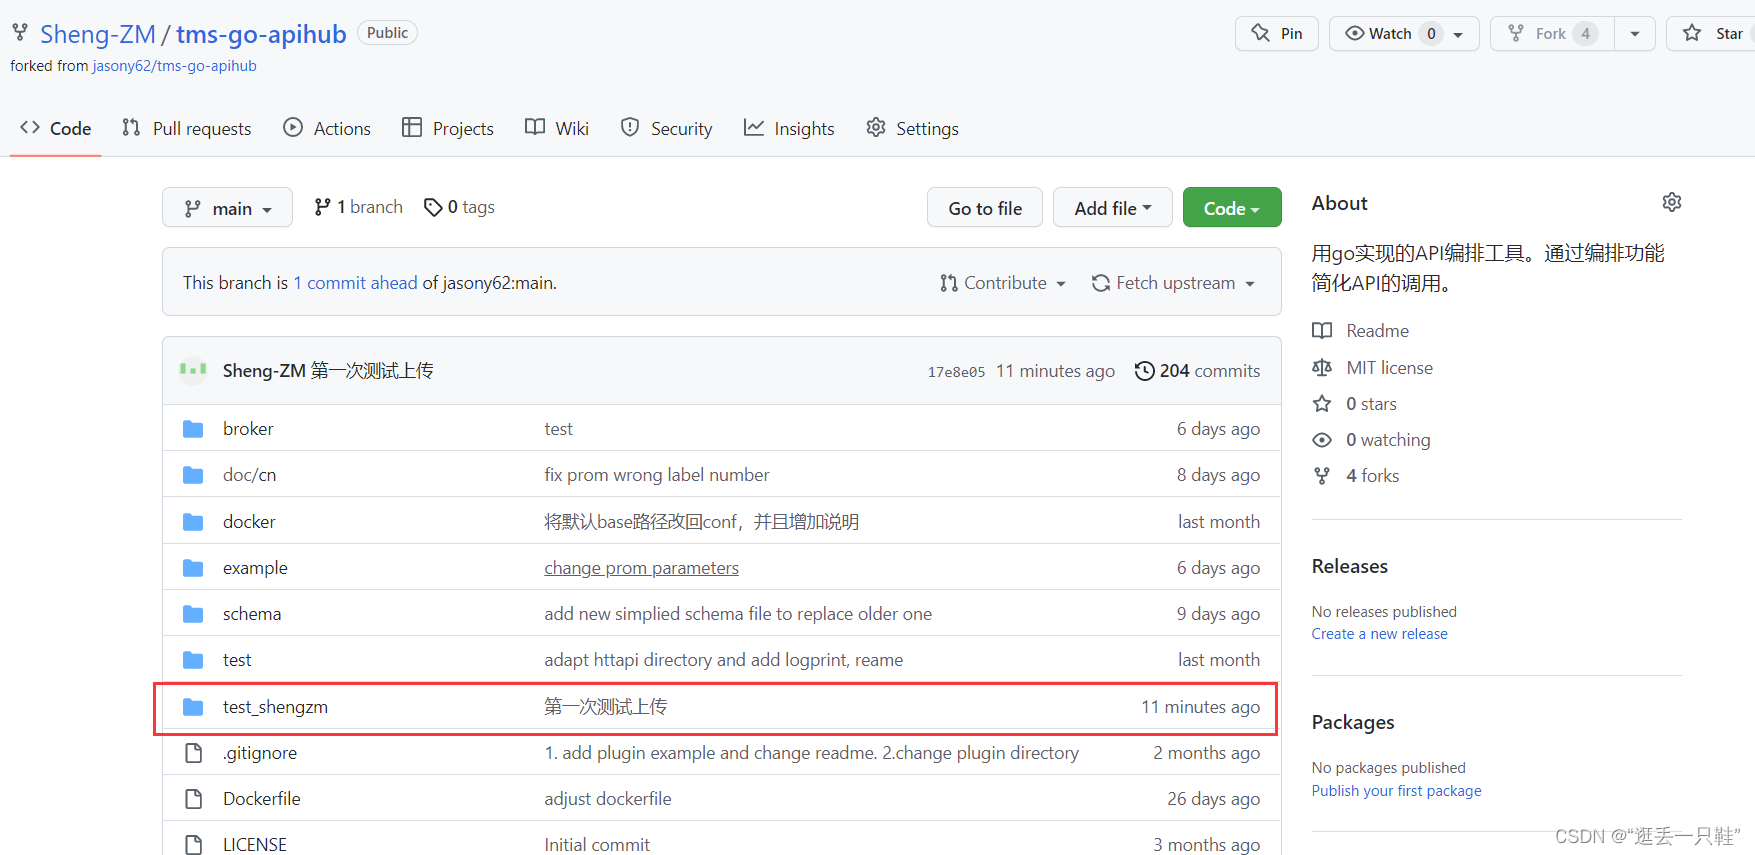Open the Readme link in About

1377,331
